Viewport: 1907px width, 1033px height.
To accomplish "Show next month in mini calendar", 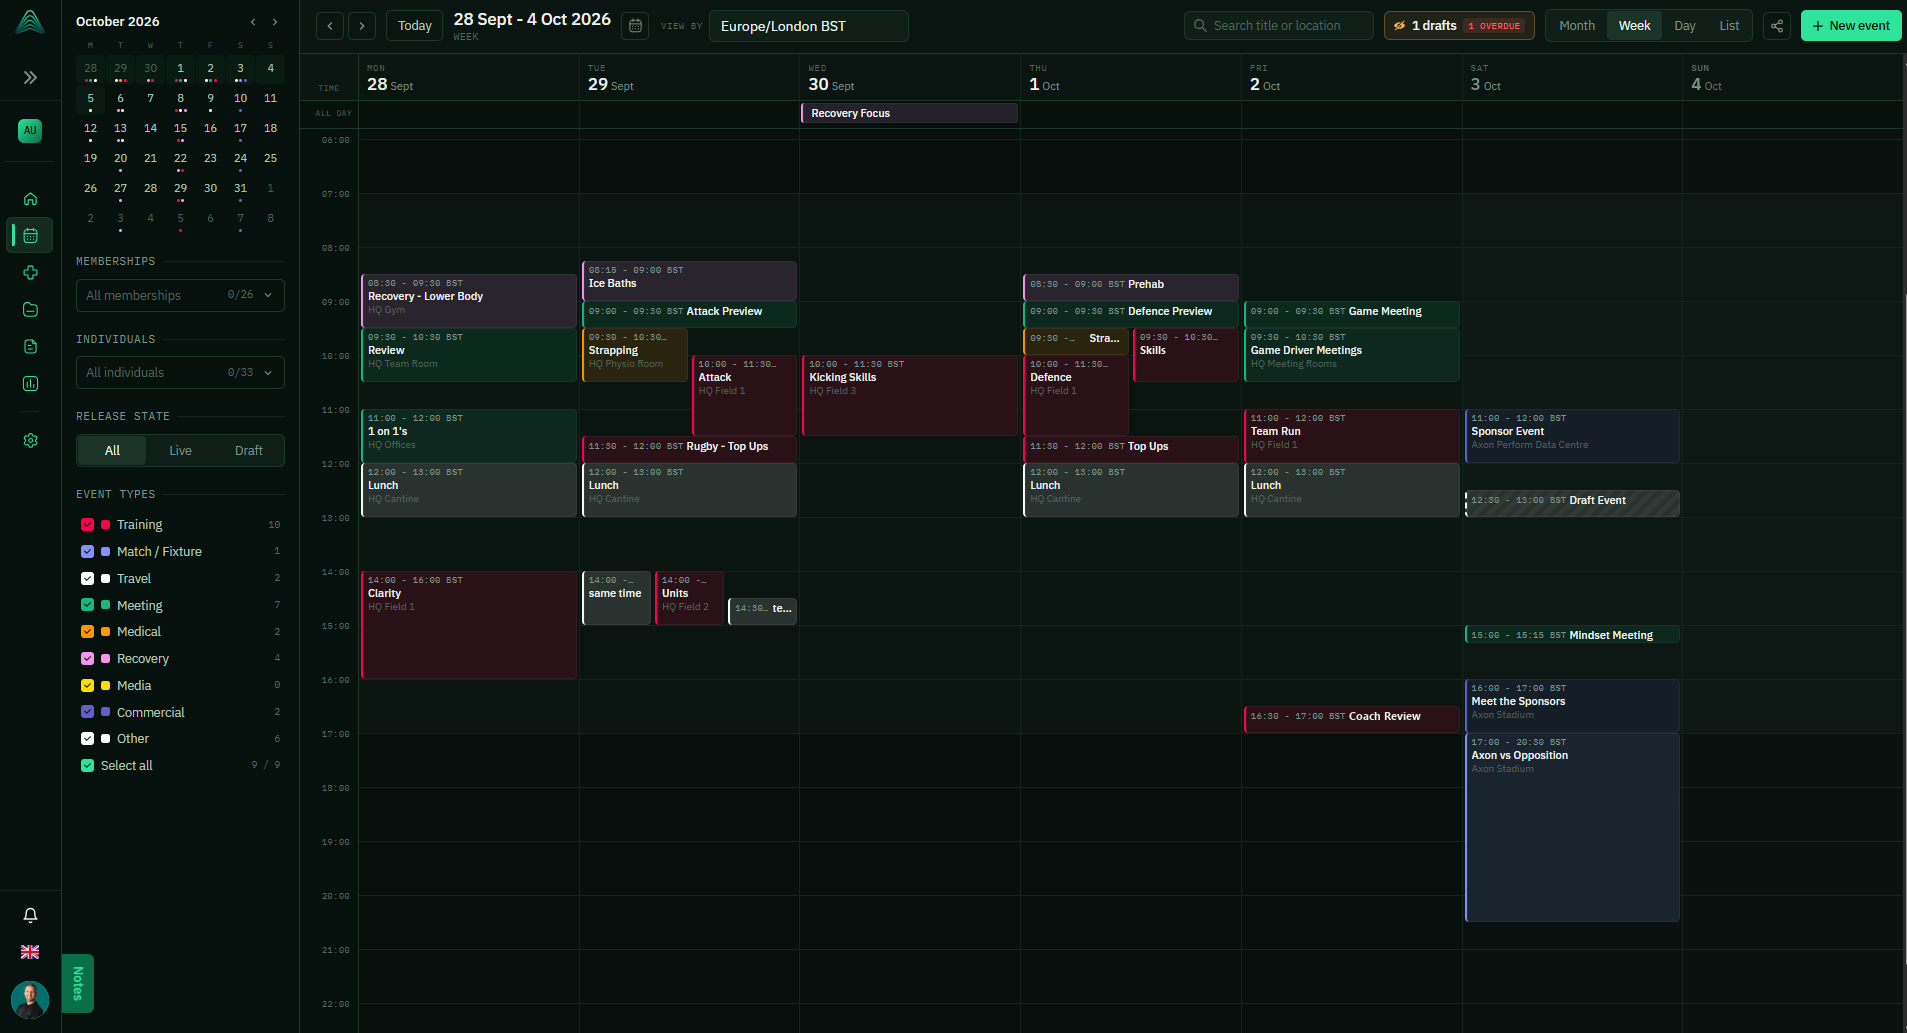I will point(275,22).
